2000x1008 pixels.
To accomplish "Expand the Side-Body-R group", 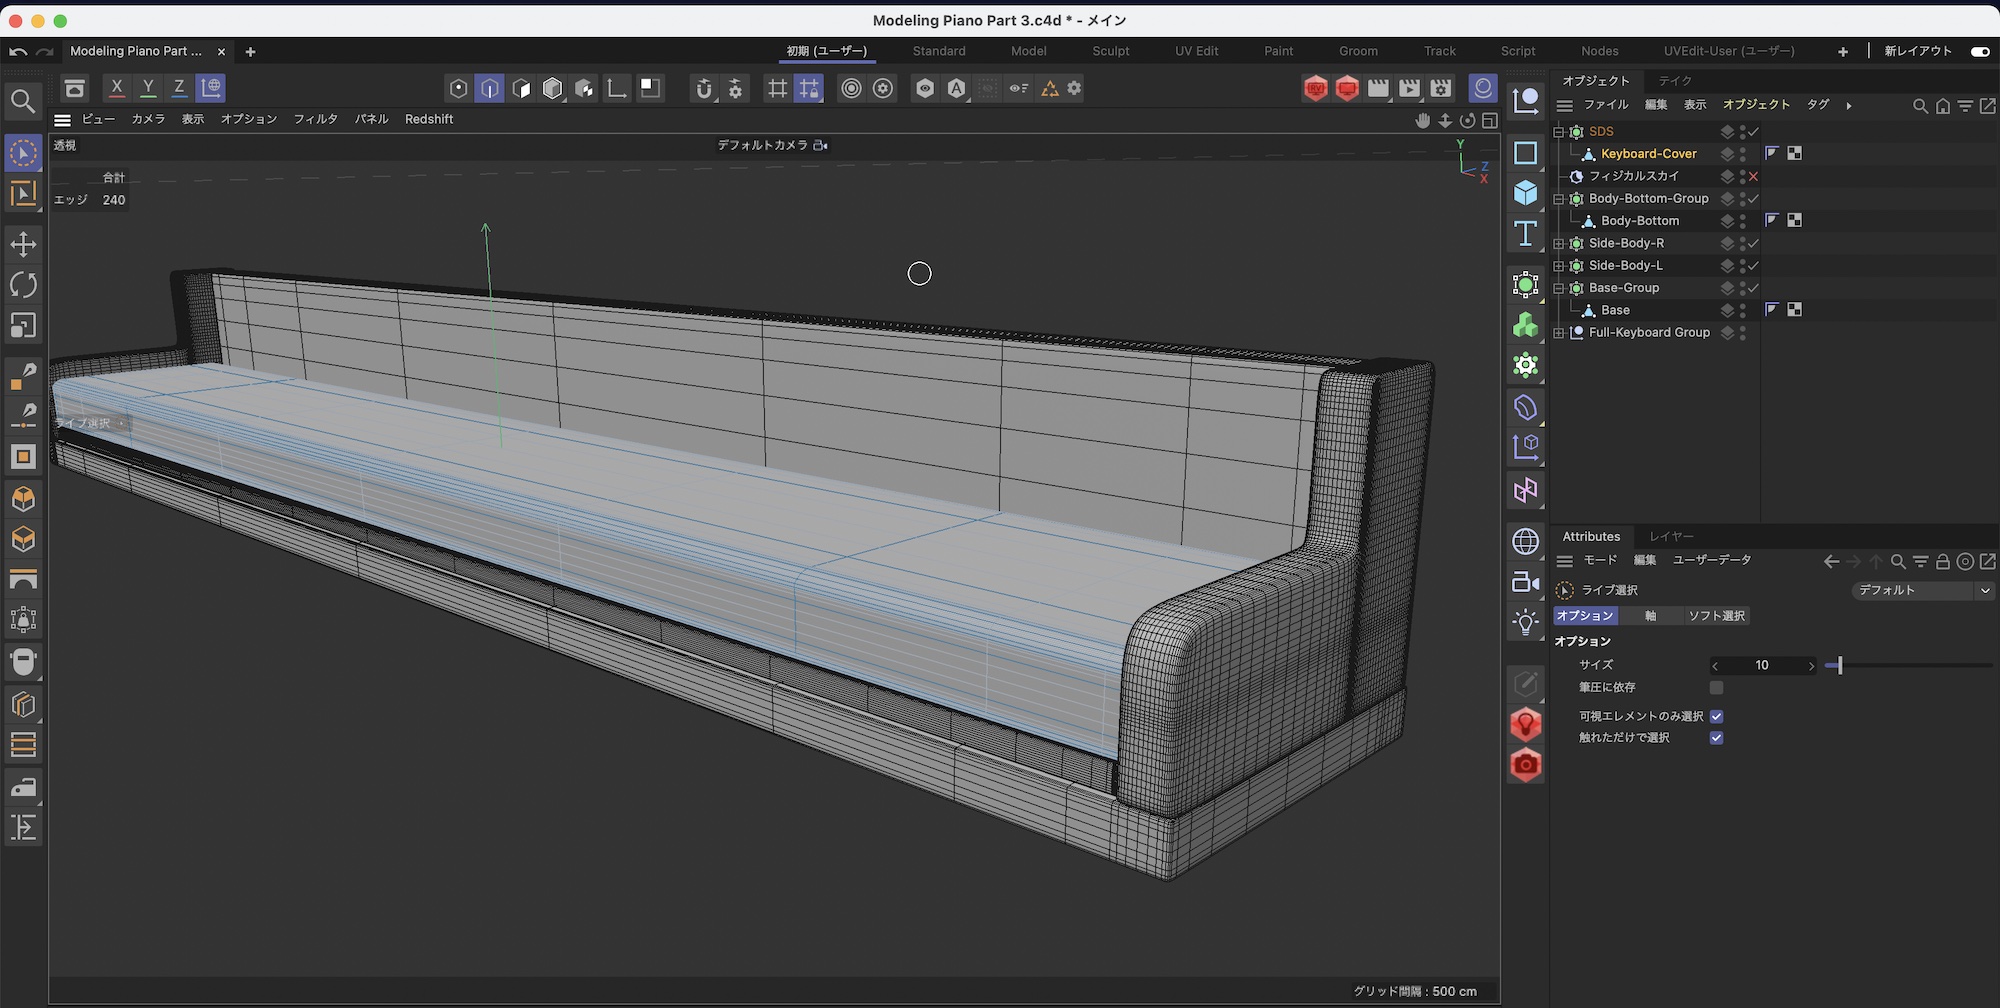I will pyautogui.click(x=1558, y=243).
